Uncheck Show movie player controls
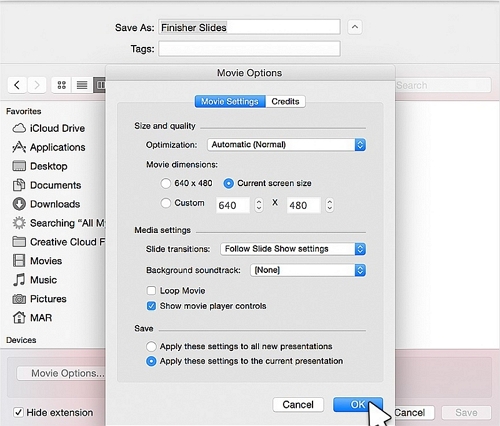The width and height of the screenshot is (500, 426). pos(151,306)
